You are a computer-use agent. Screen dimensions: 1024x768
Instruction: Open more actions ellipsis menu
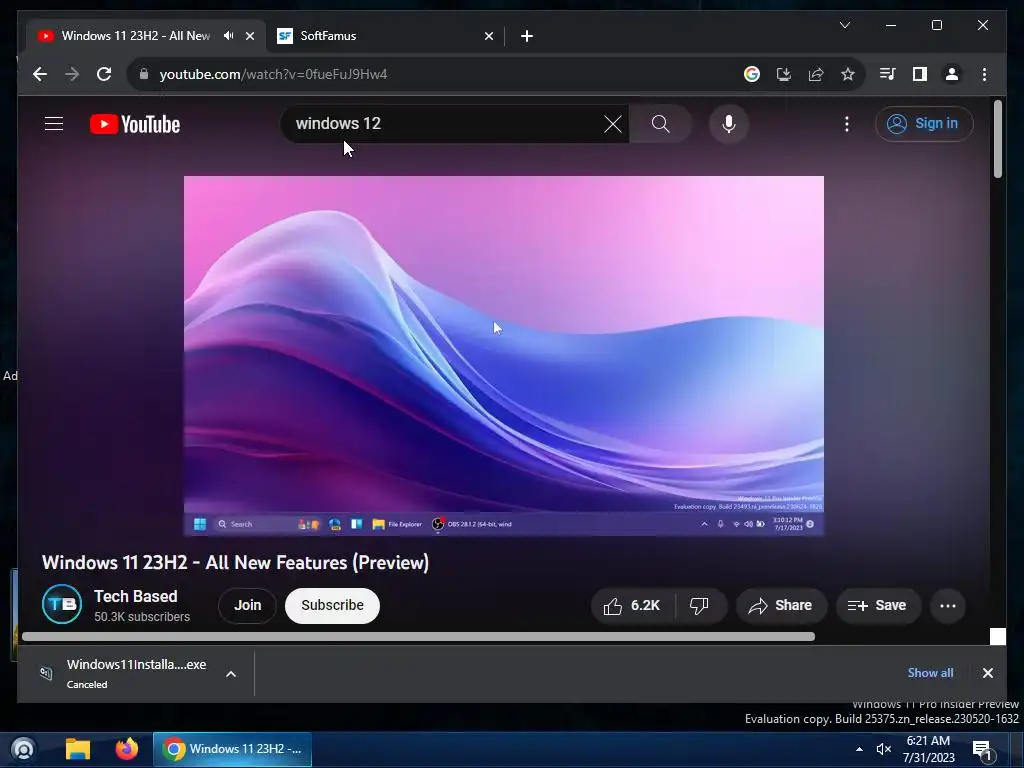948,606
